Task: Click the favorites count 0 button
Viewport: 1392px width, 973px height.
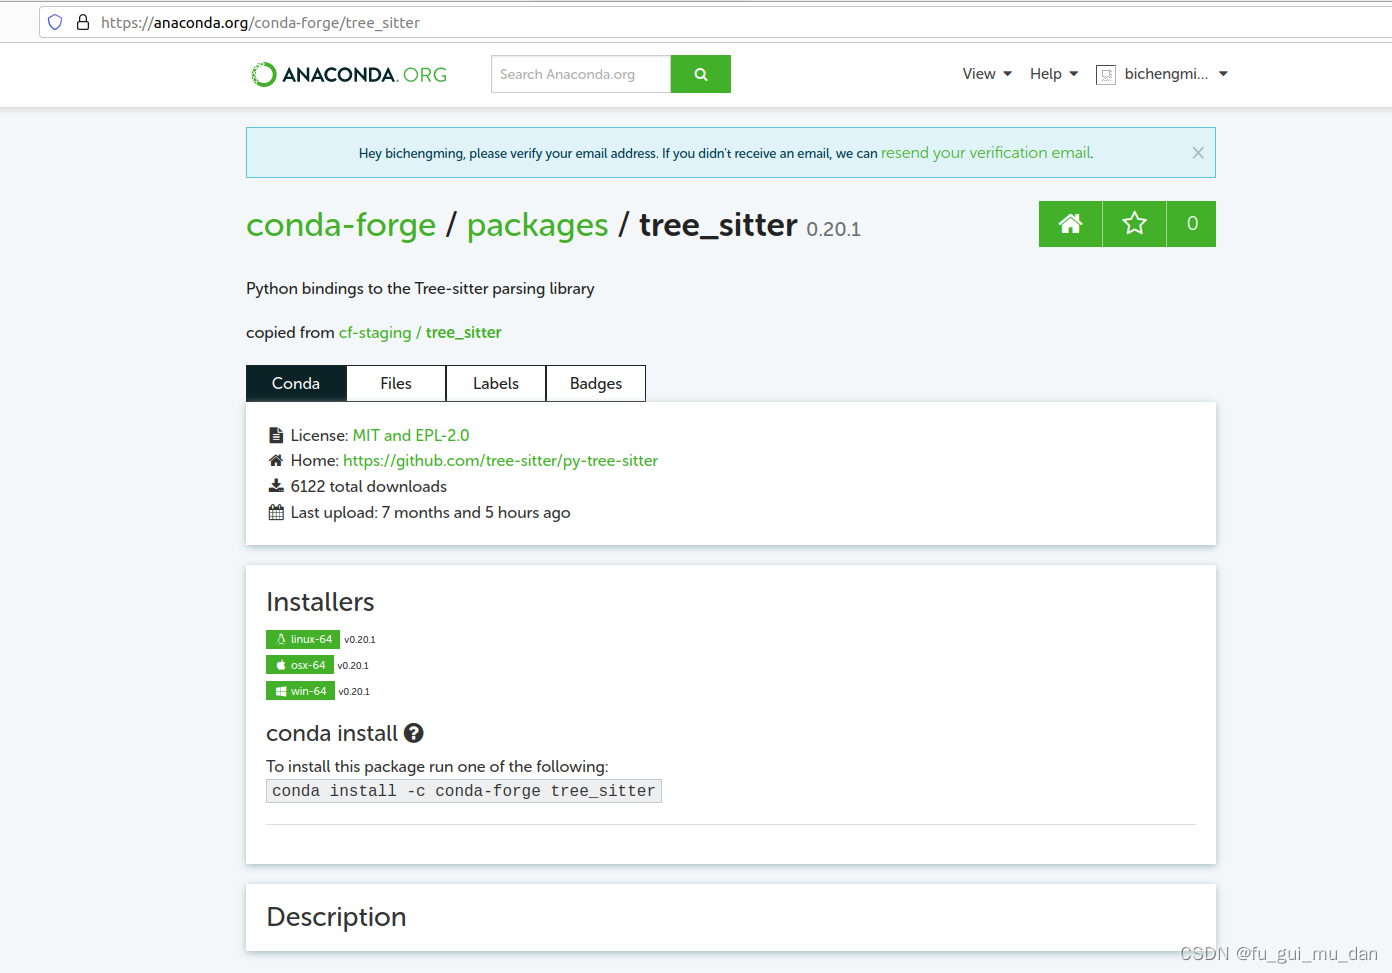Action: tap(1192, 224)
